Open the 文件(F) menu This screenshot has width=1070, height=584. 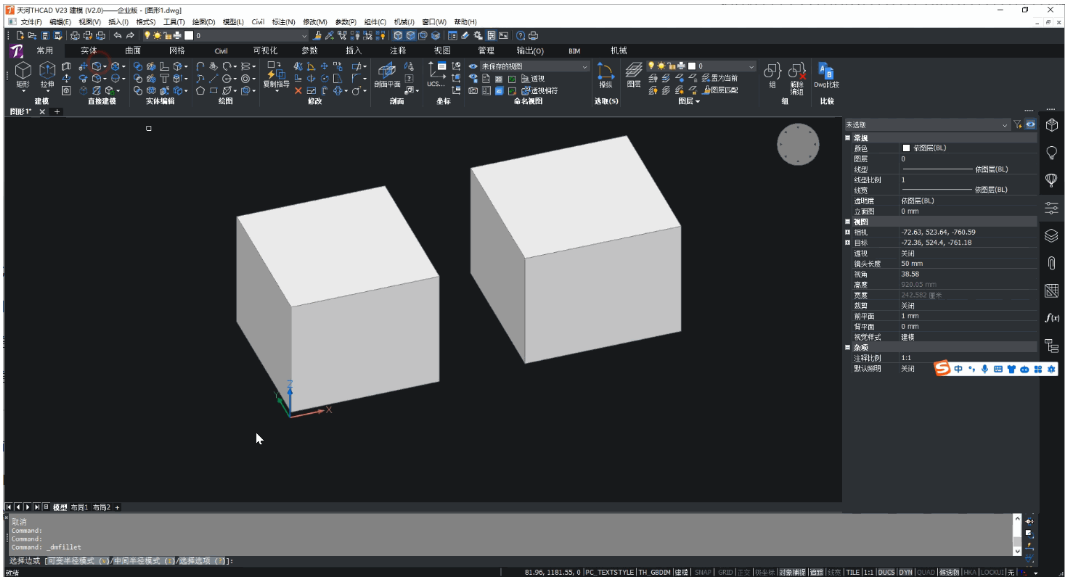[31, 22]
